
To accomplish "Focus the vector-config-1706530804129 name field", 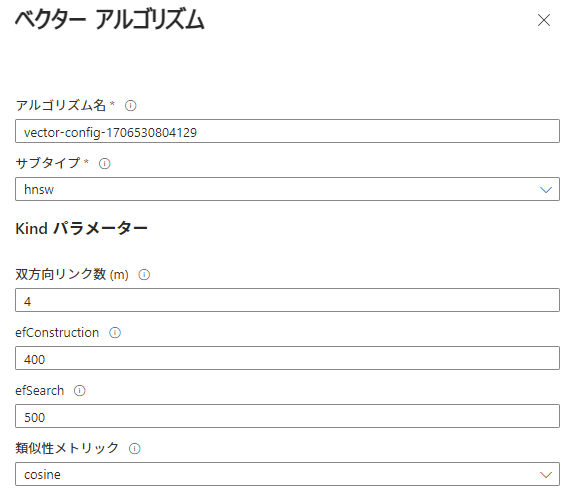I will 287,131.
